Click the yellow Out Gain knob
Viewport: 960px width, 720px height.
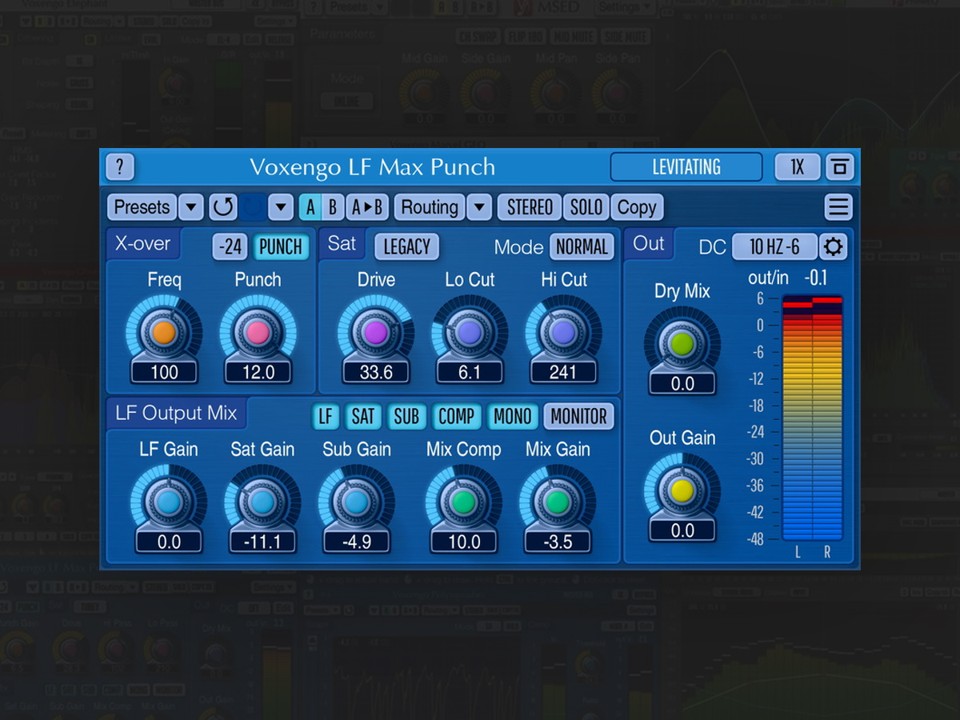pos(682,490)
